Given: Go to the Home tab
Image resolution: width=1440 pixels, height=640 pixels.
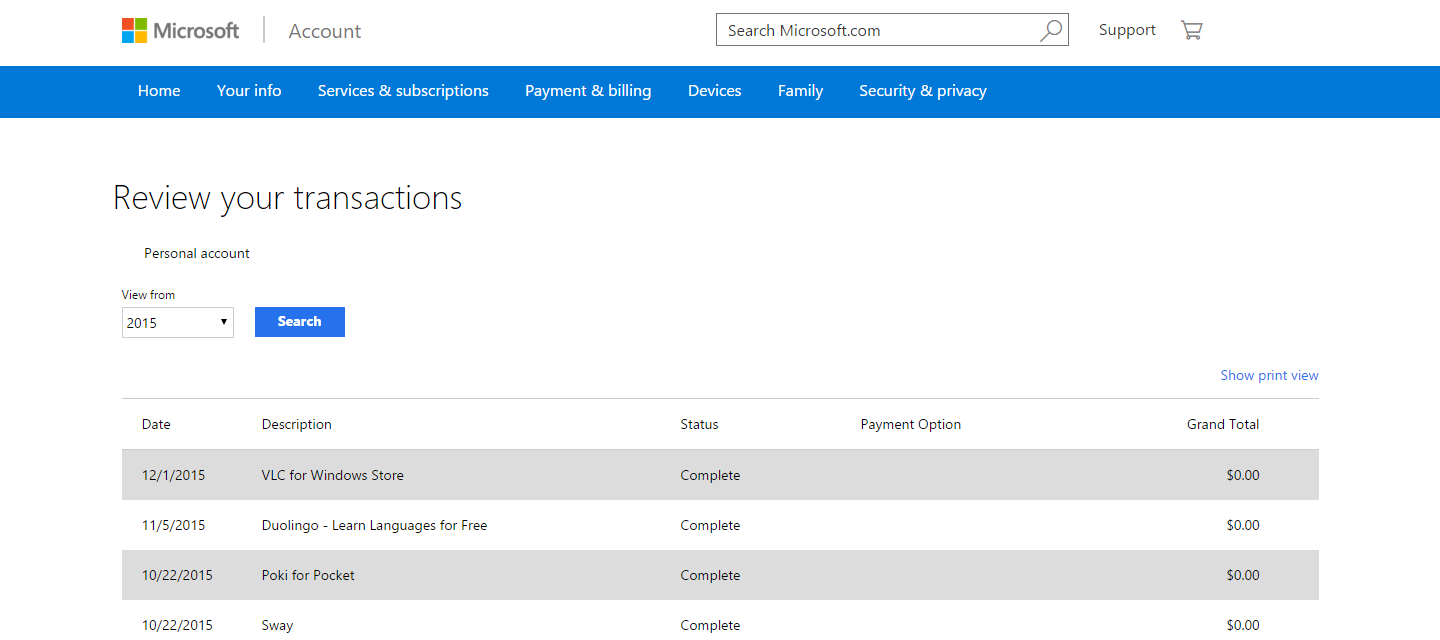Looking at the screenshot, I should point(159,91).
